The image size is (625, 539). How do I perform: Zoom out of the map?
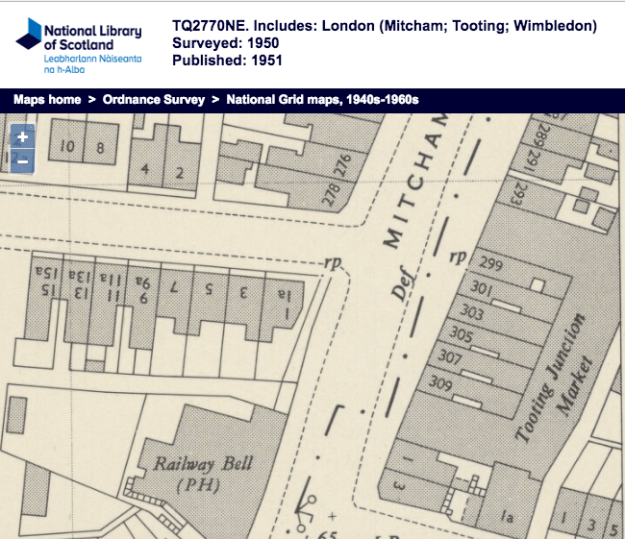click(22, 160)
